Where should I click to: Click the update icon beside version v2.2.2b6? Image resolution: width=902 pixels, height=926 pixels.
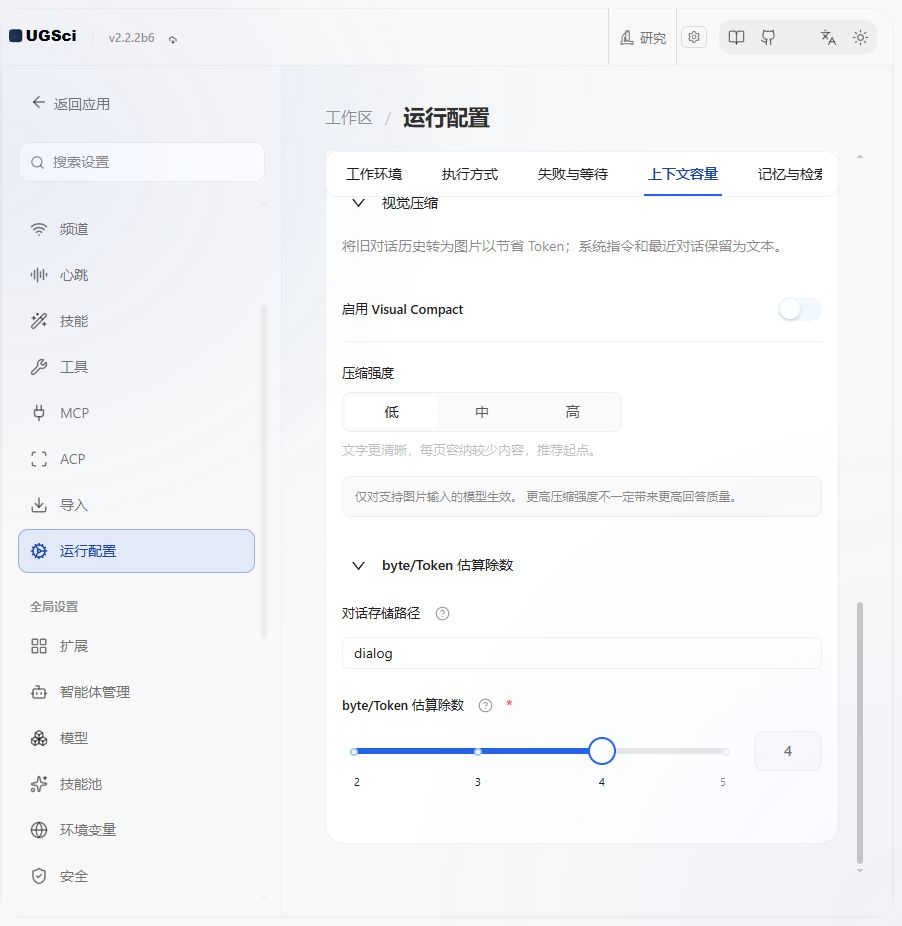click(173, 39)
